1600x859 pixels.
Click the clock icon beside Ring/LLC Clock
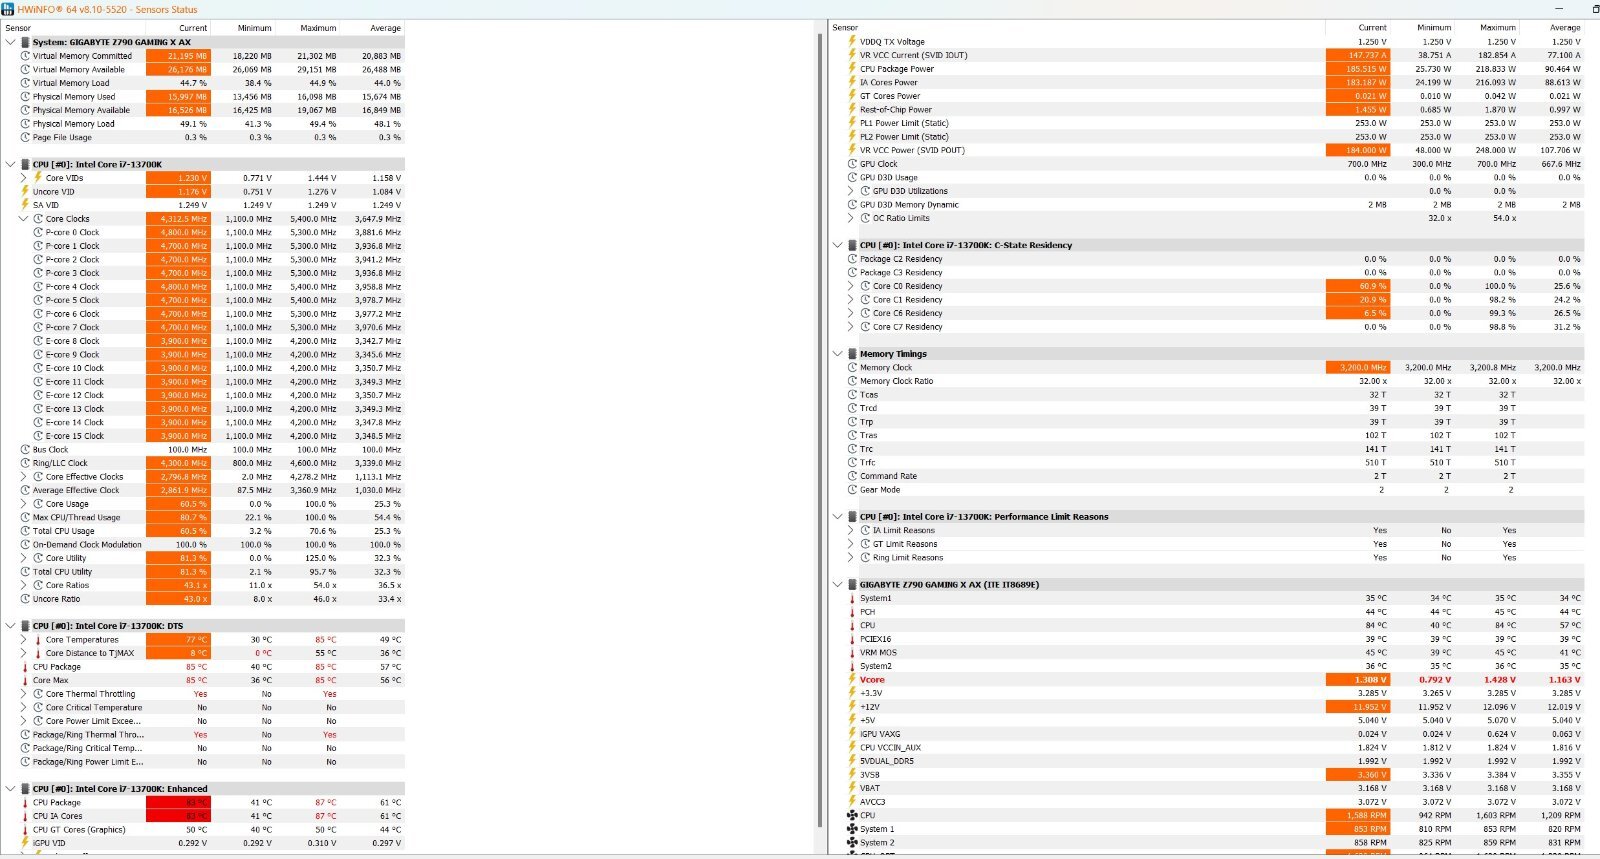pos(25,463)
